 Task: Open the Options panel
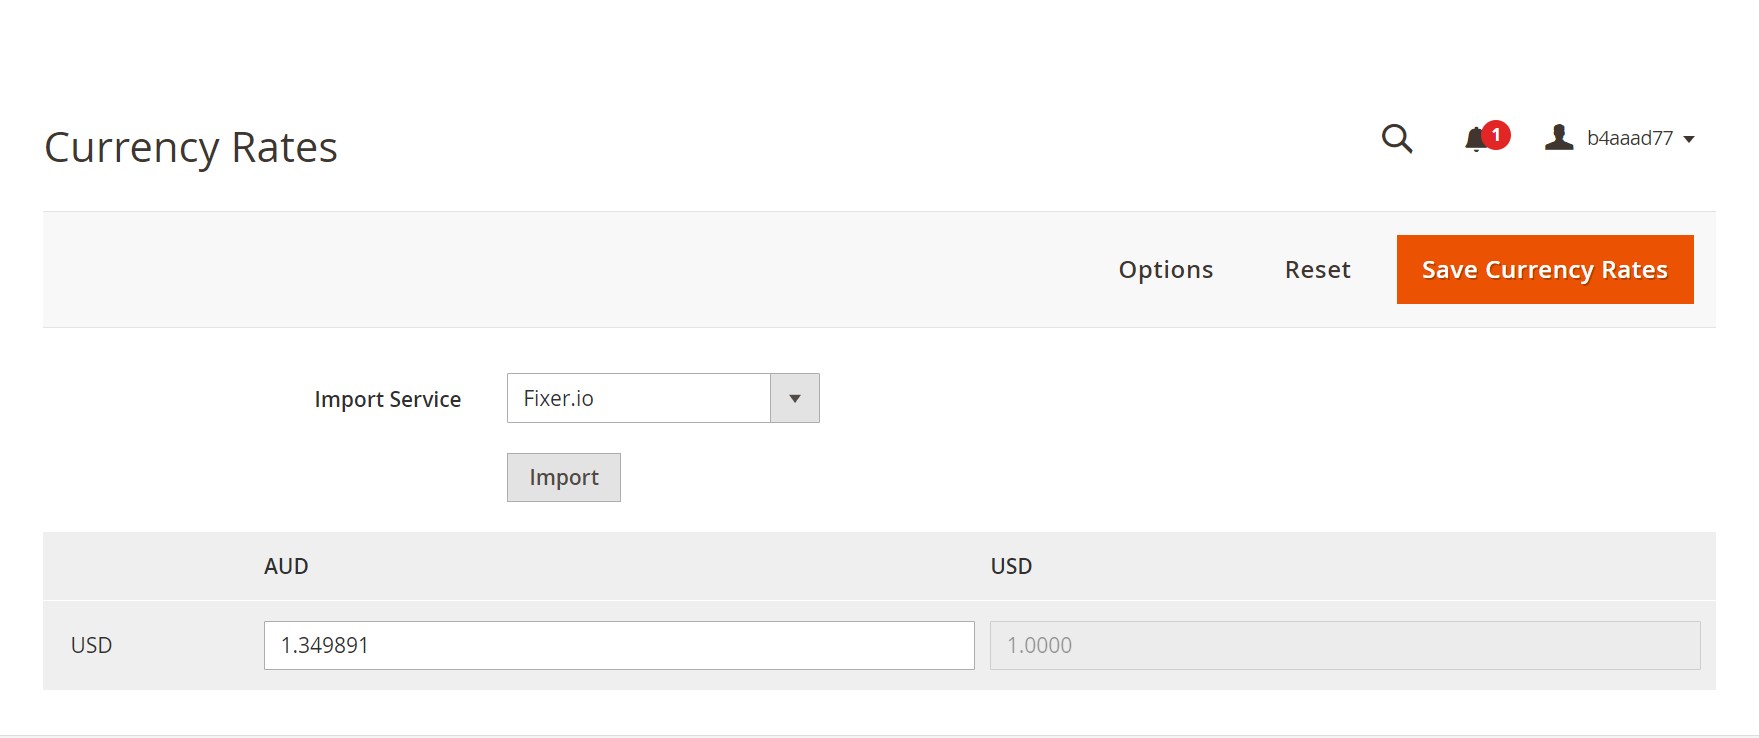coord(1165,269)
